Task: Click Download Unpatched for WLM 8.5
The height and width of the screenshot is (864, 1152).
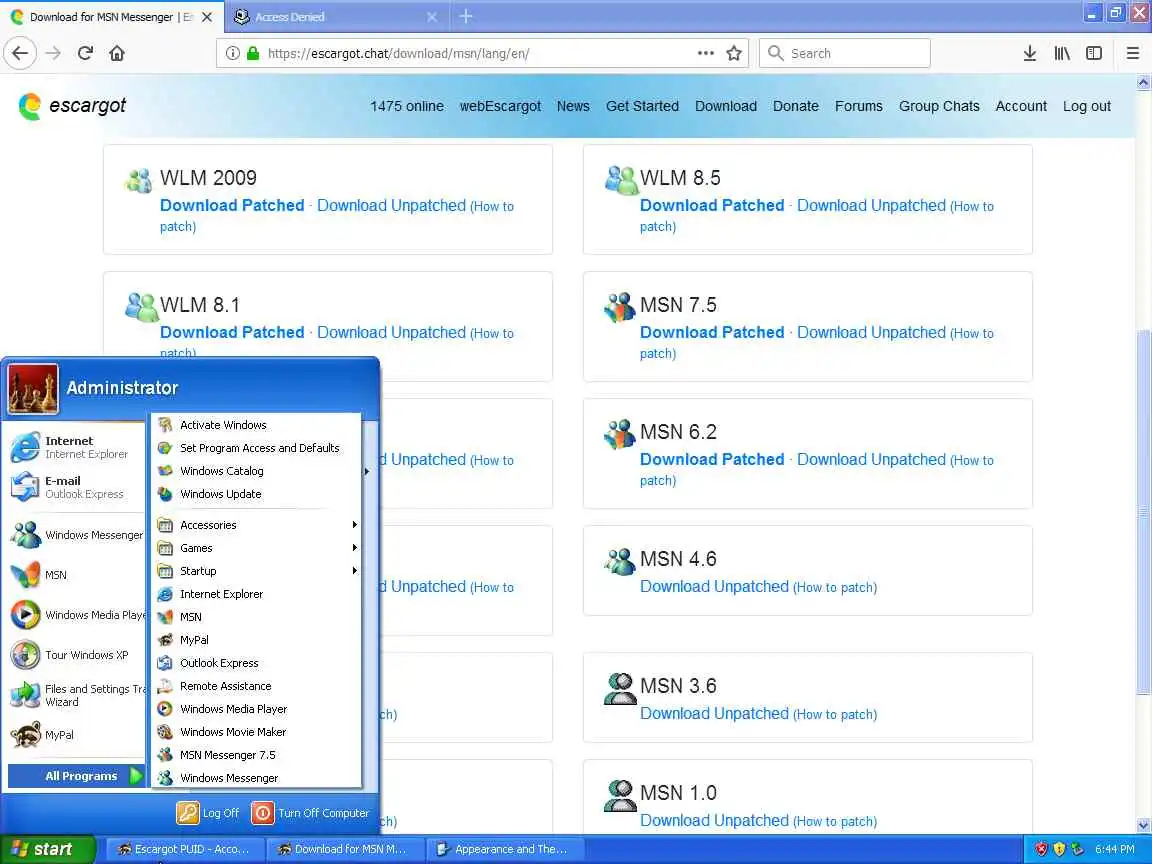Action: tap(871, 205)
